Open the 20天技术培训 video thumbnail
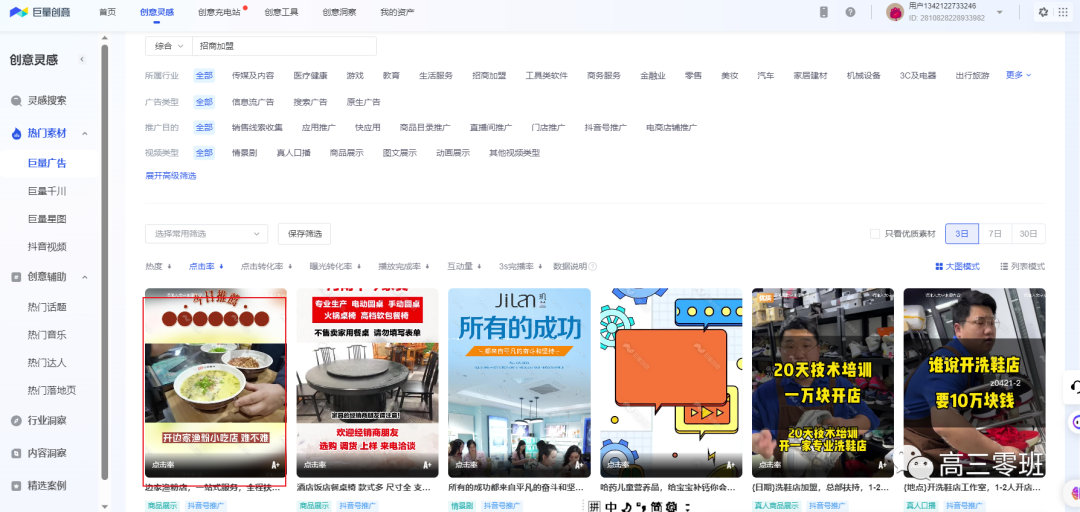Viewport: 1080px width, 512px height. click(x=823, y=382)
